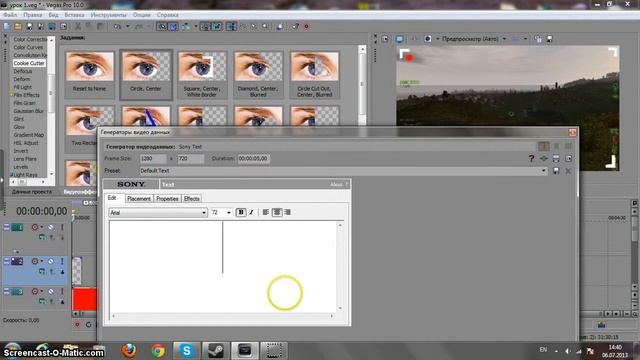640x360 pixels.
Task: Click the About link in Sony Text header
Action: [x=336, y=184]
